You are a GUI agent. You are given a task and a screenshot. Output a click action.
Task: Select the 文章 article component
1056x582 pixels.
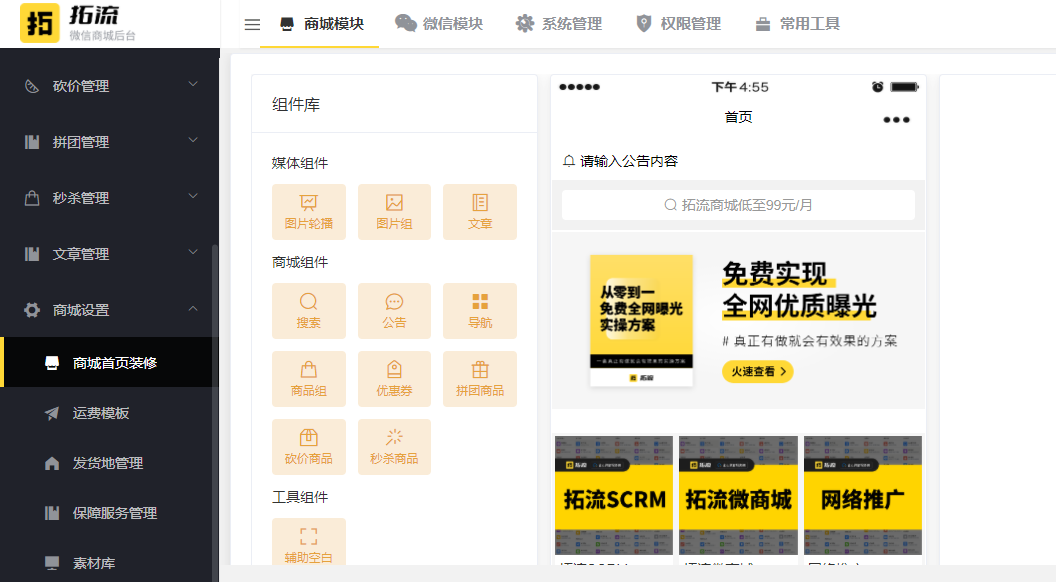point(480,211)
